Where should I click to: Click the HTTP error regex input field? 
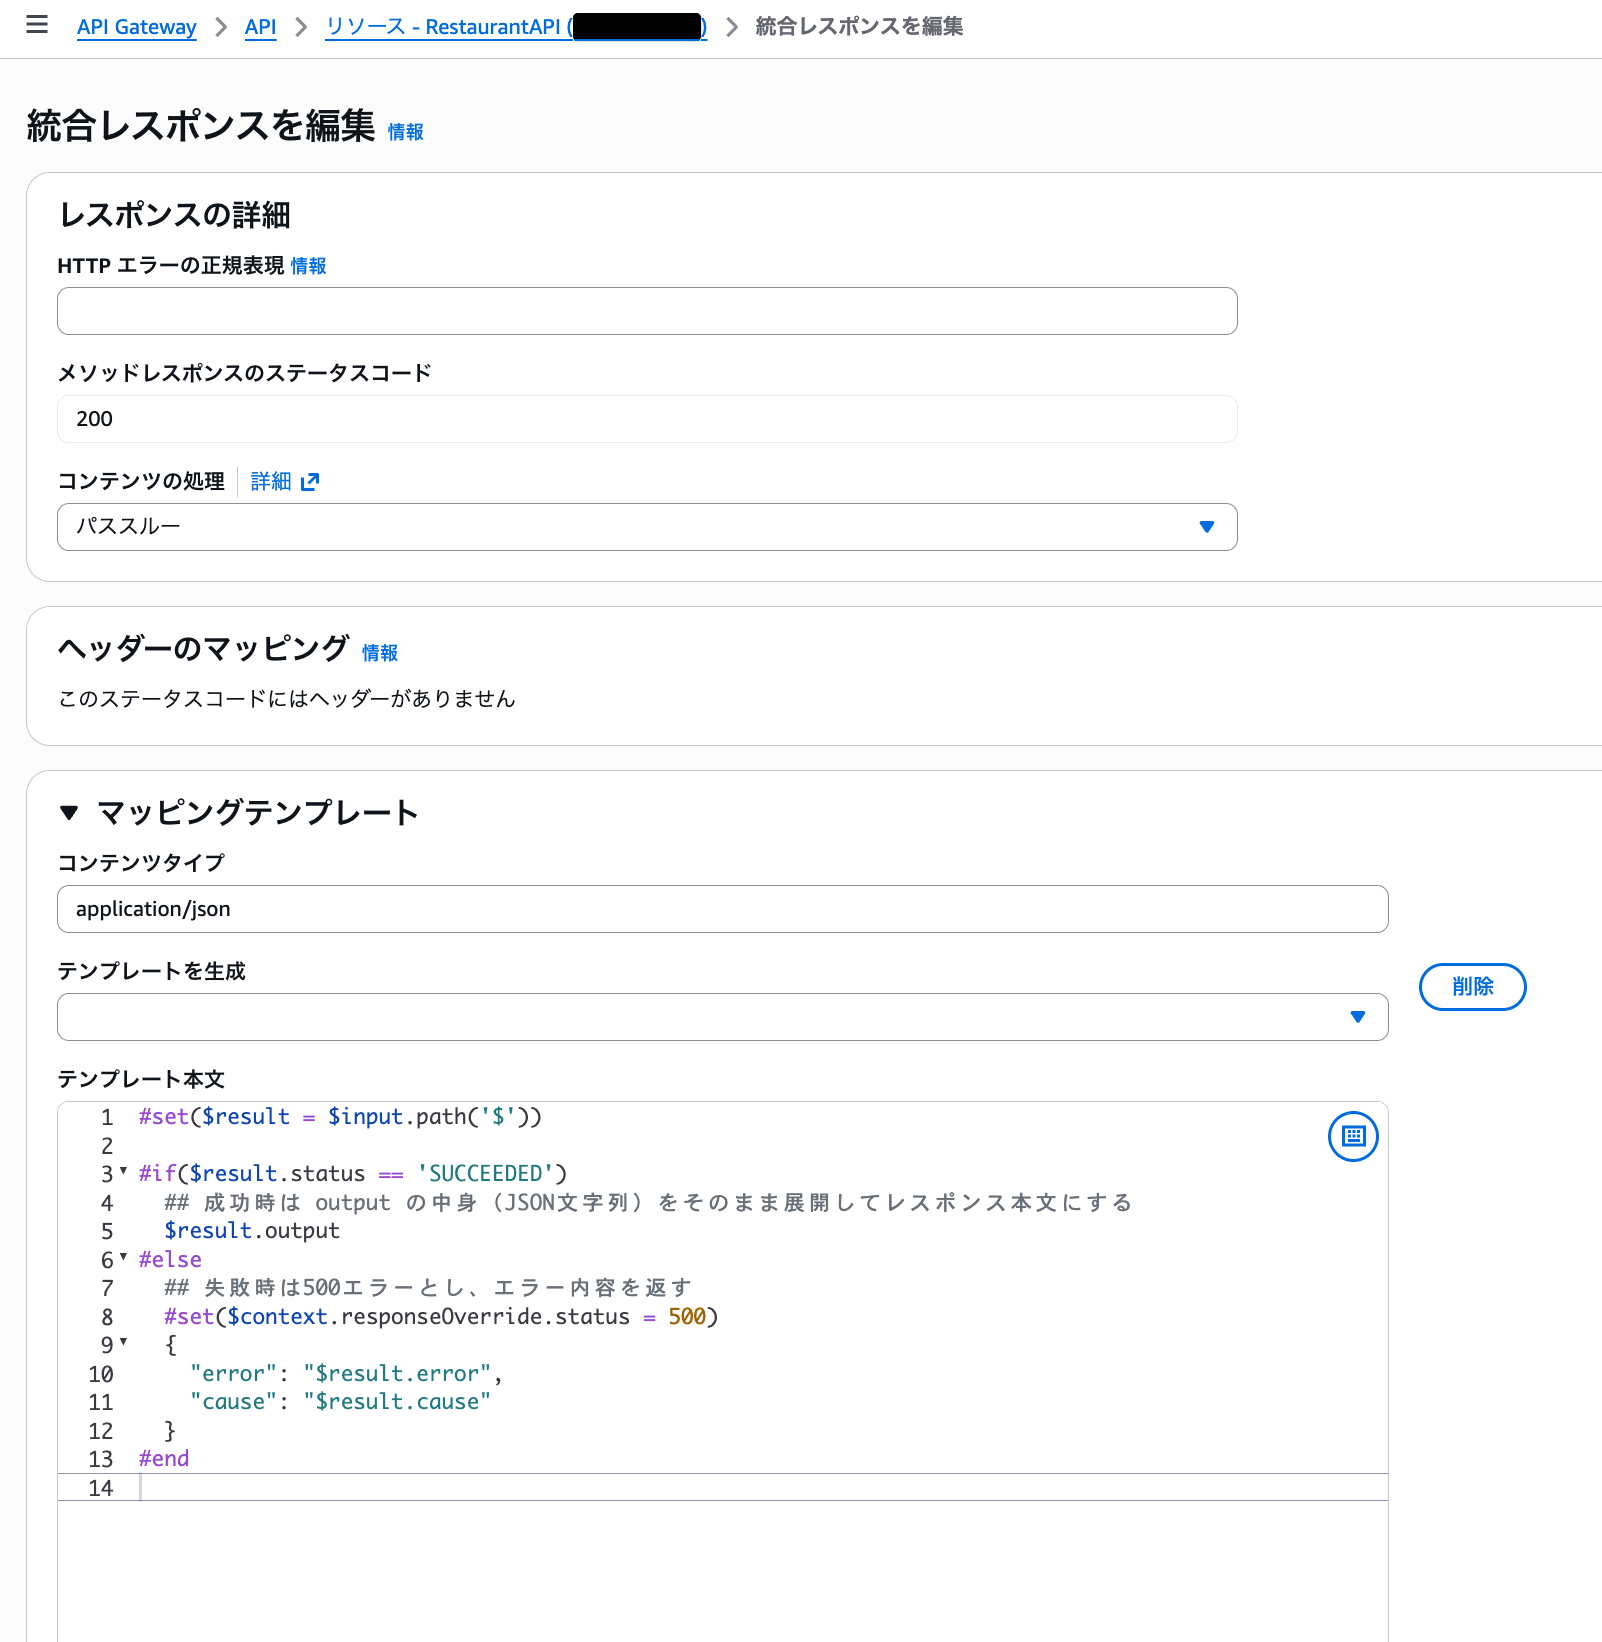647,311
